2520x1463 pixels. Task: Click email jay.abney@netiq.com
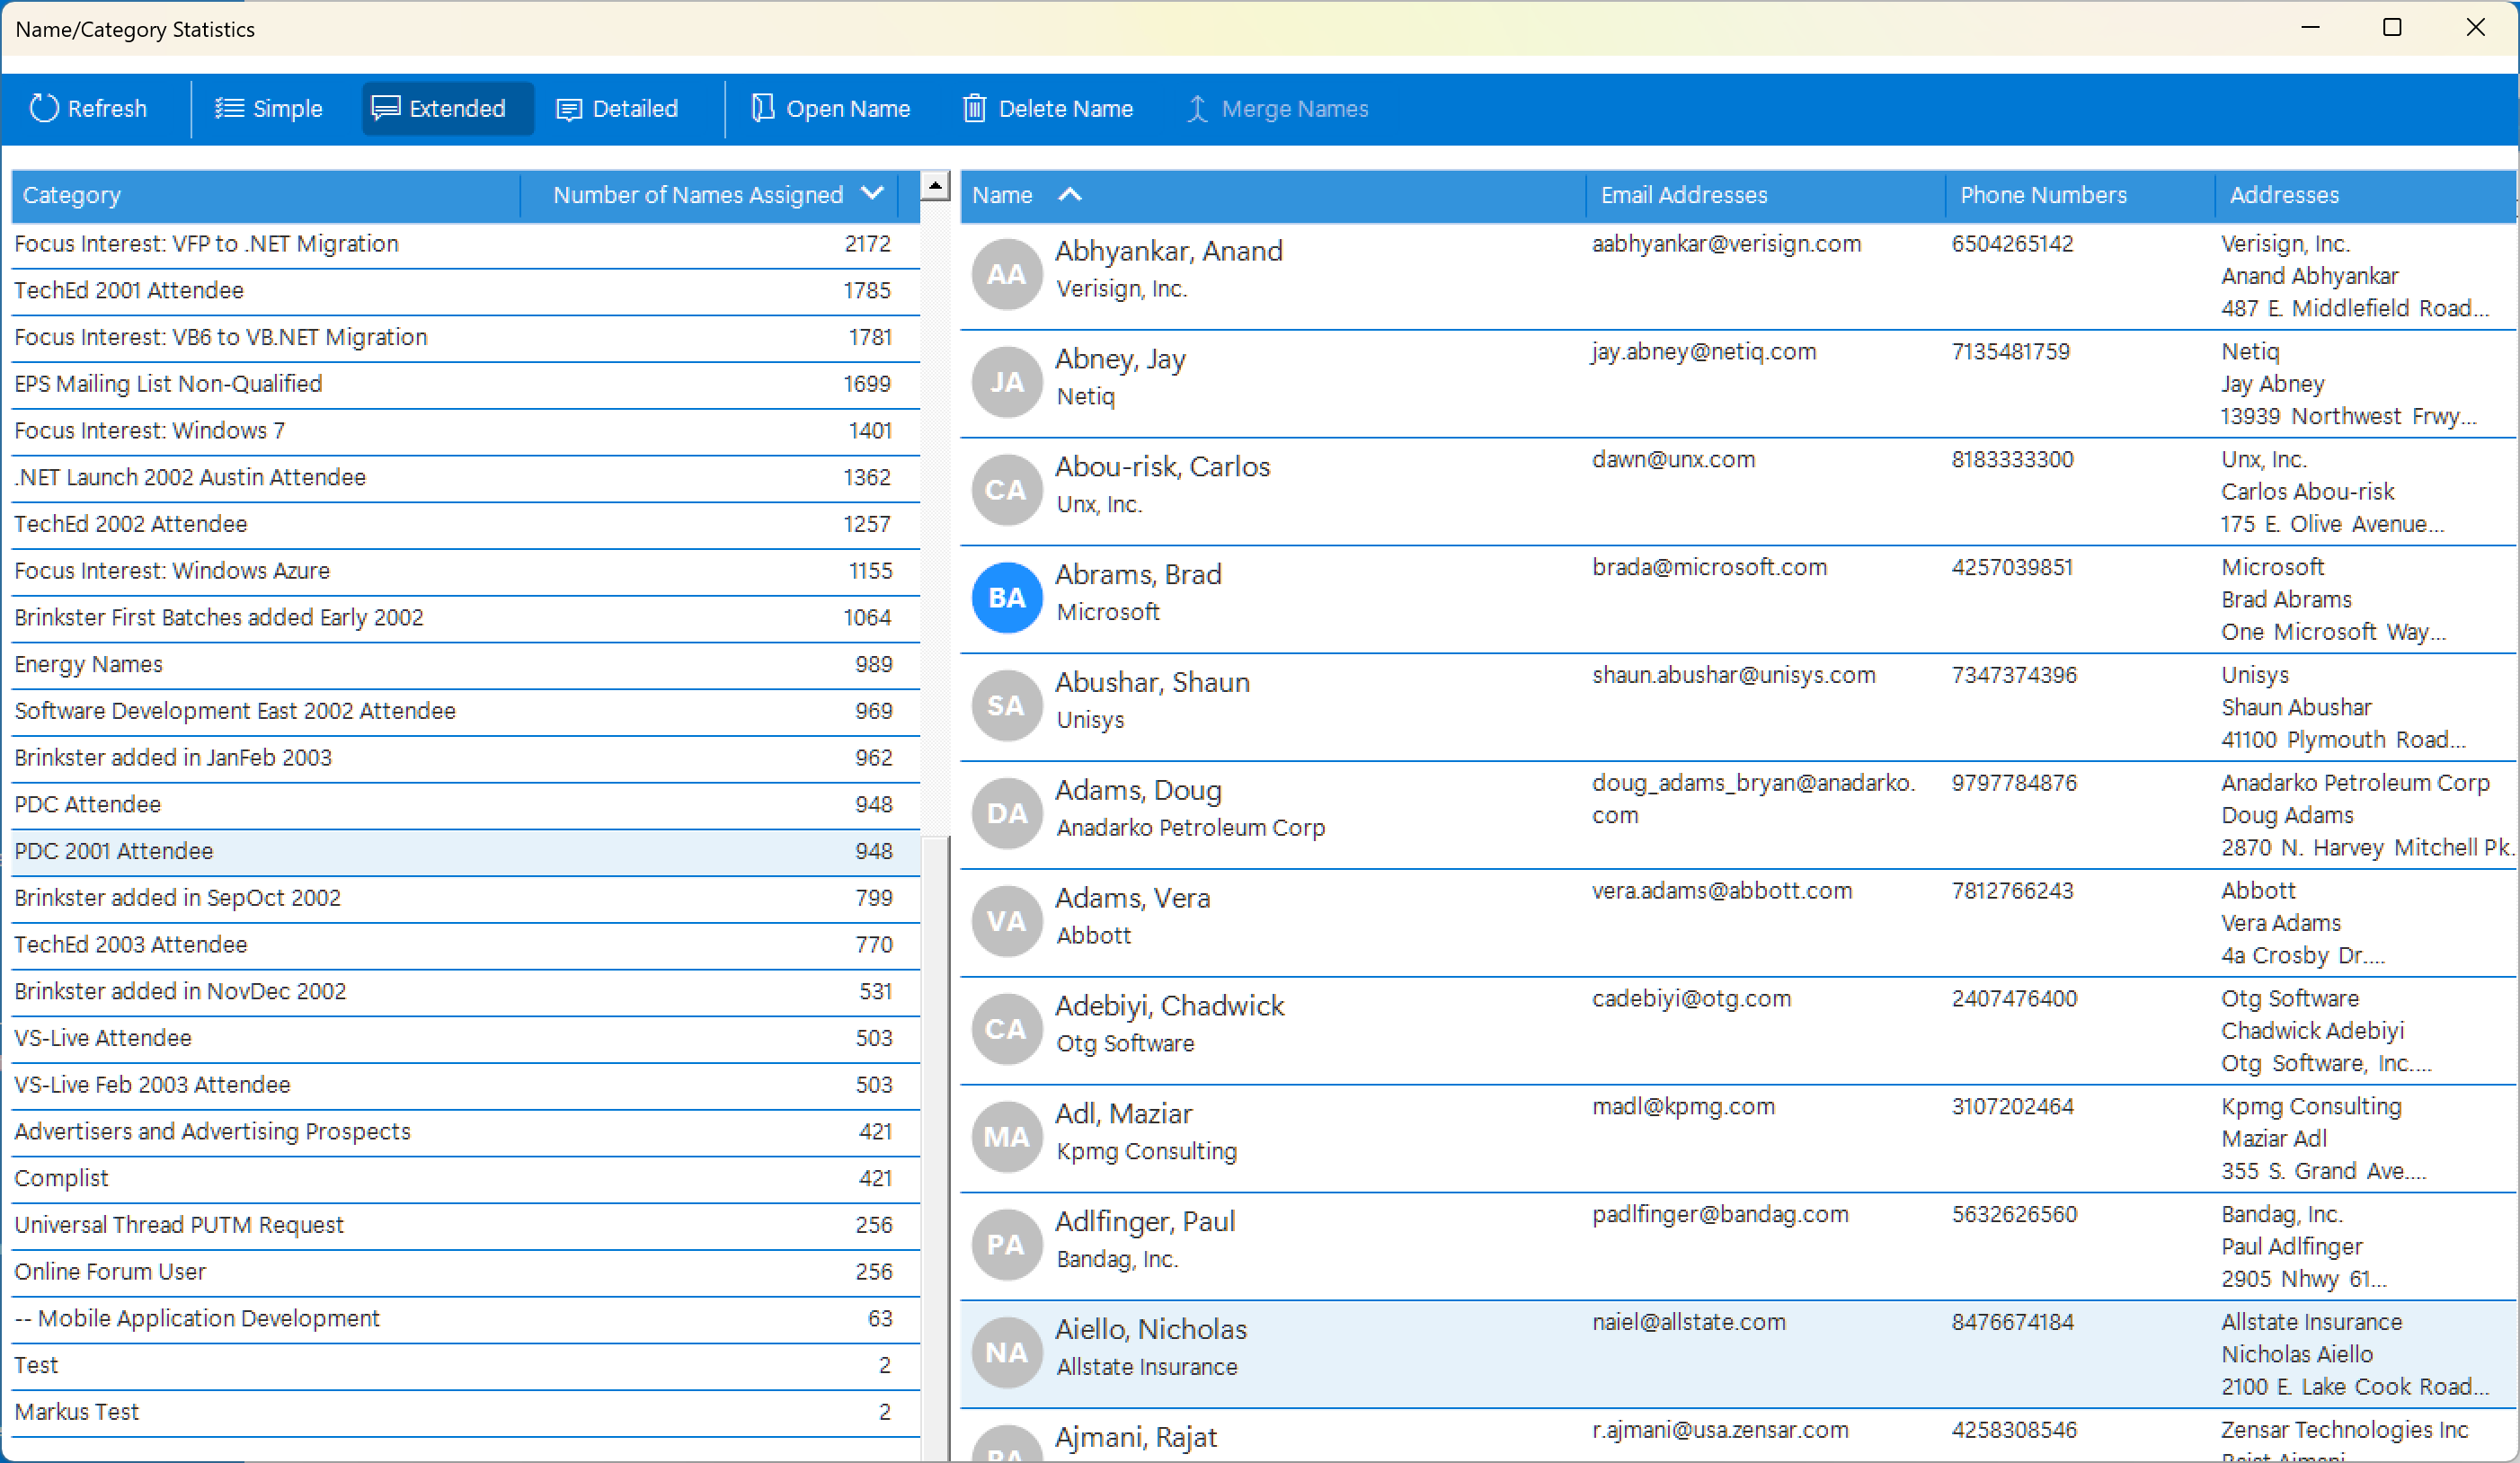pyautogui.click(x=1704, y=352)
